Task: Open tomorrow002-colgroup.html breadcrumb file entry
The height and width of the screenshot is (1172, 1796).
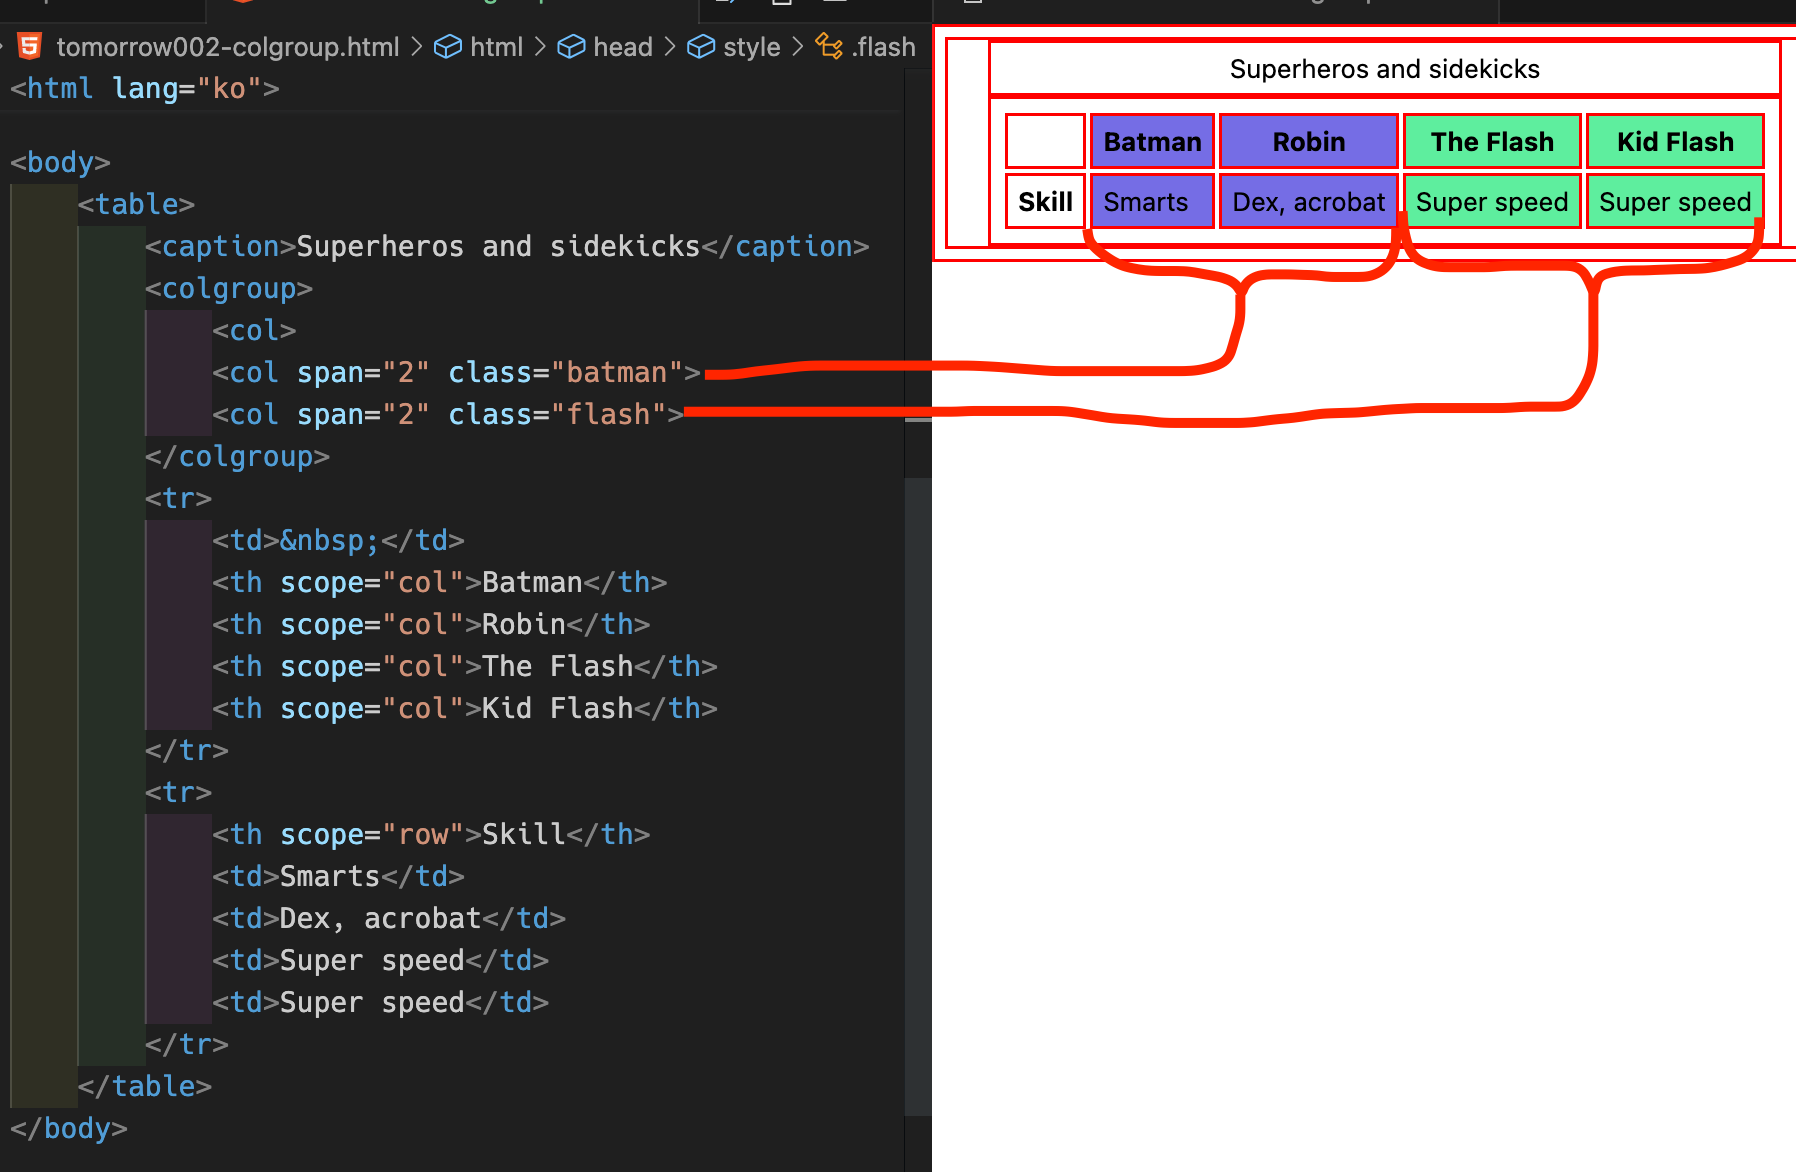Action: point(208,47)
